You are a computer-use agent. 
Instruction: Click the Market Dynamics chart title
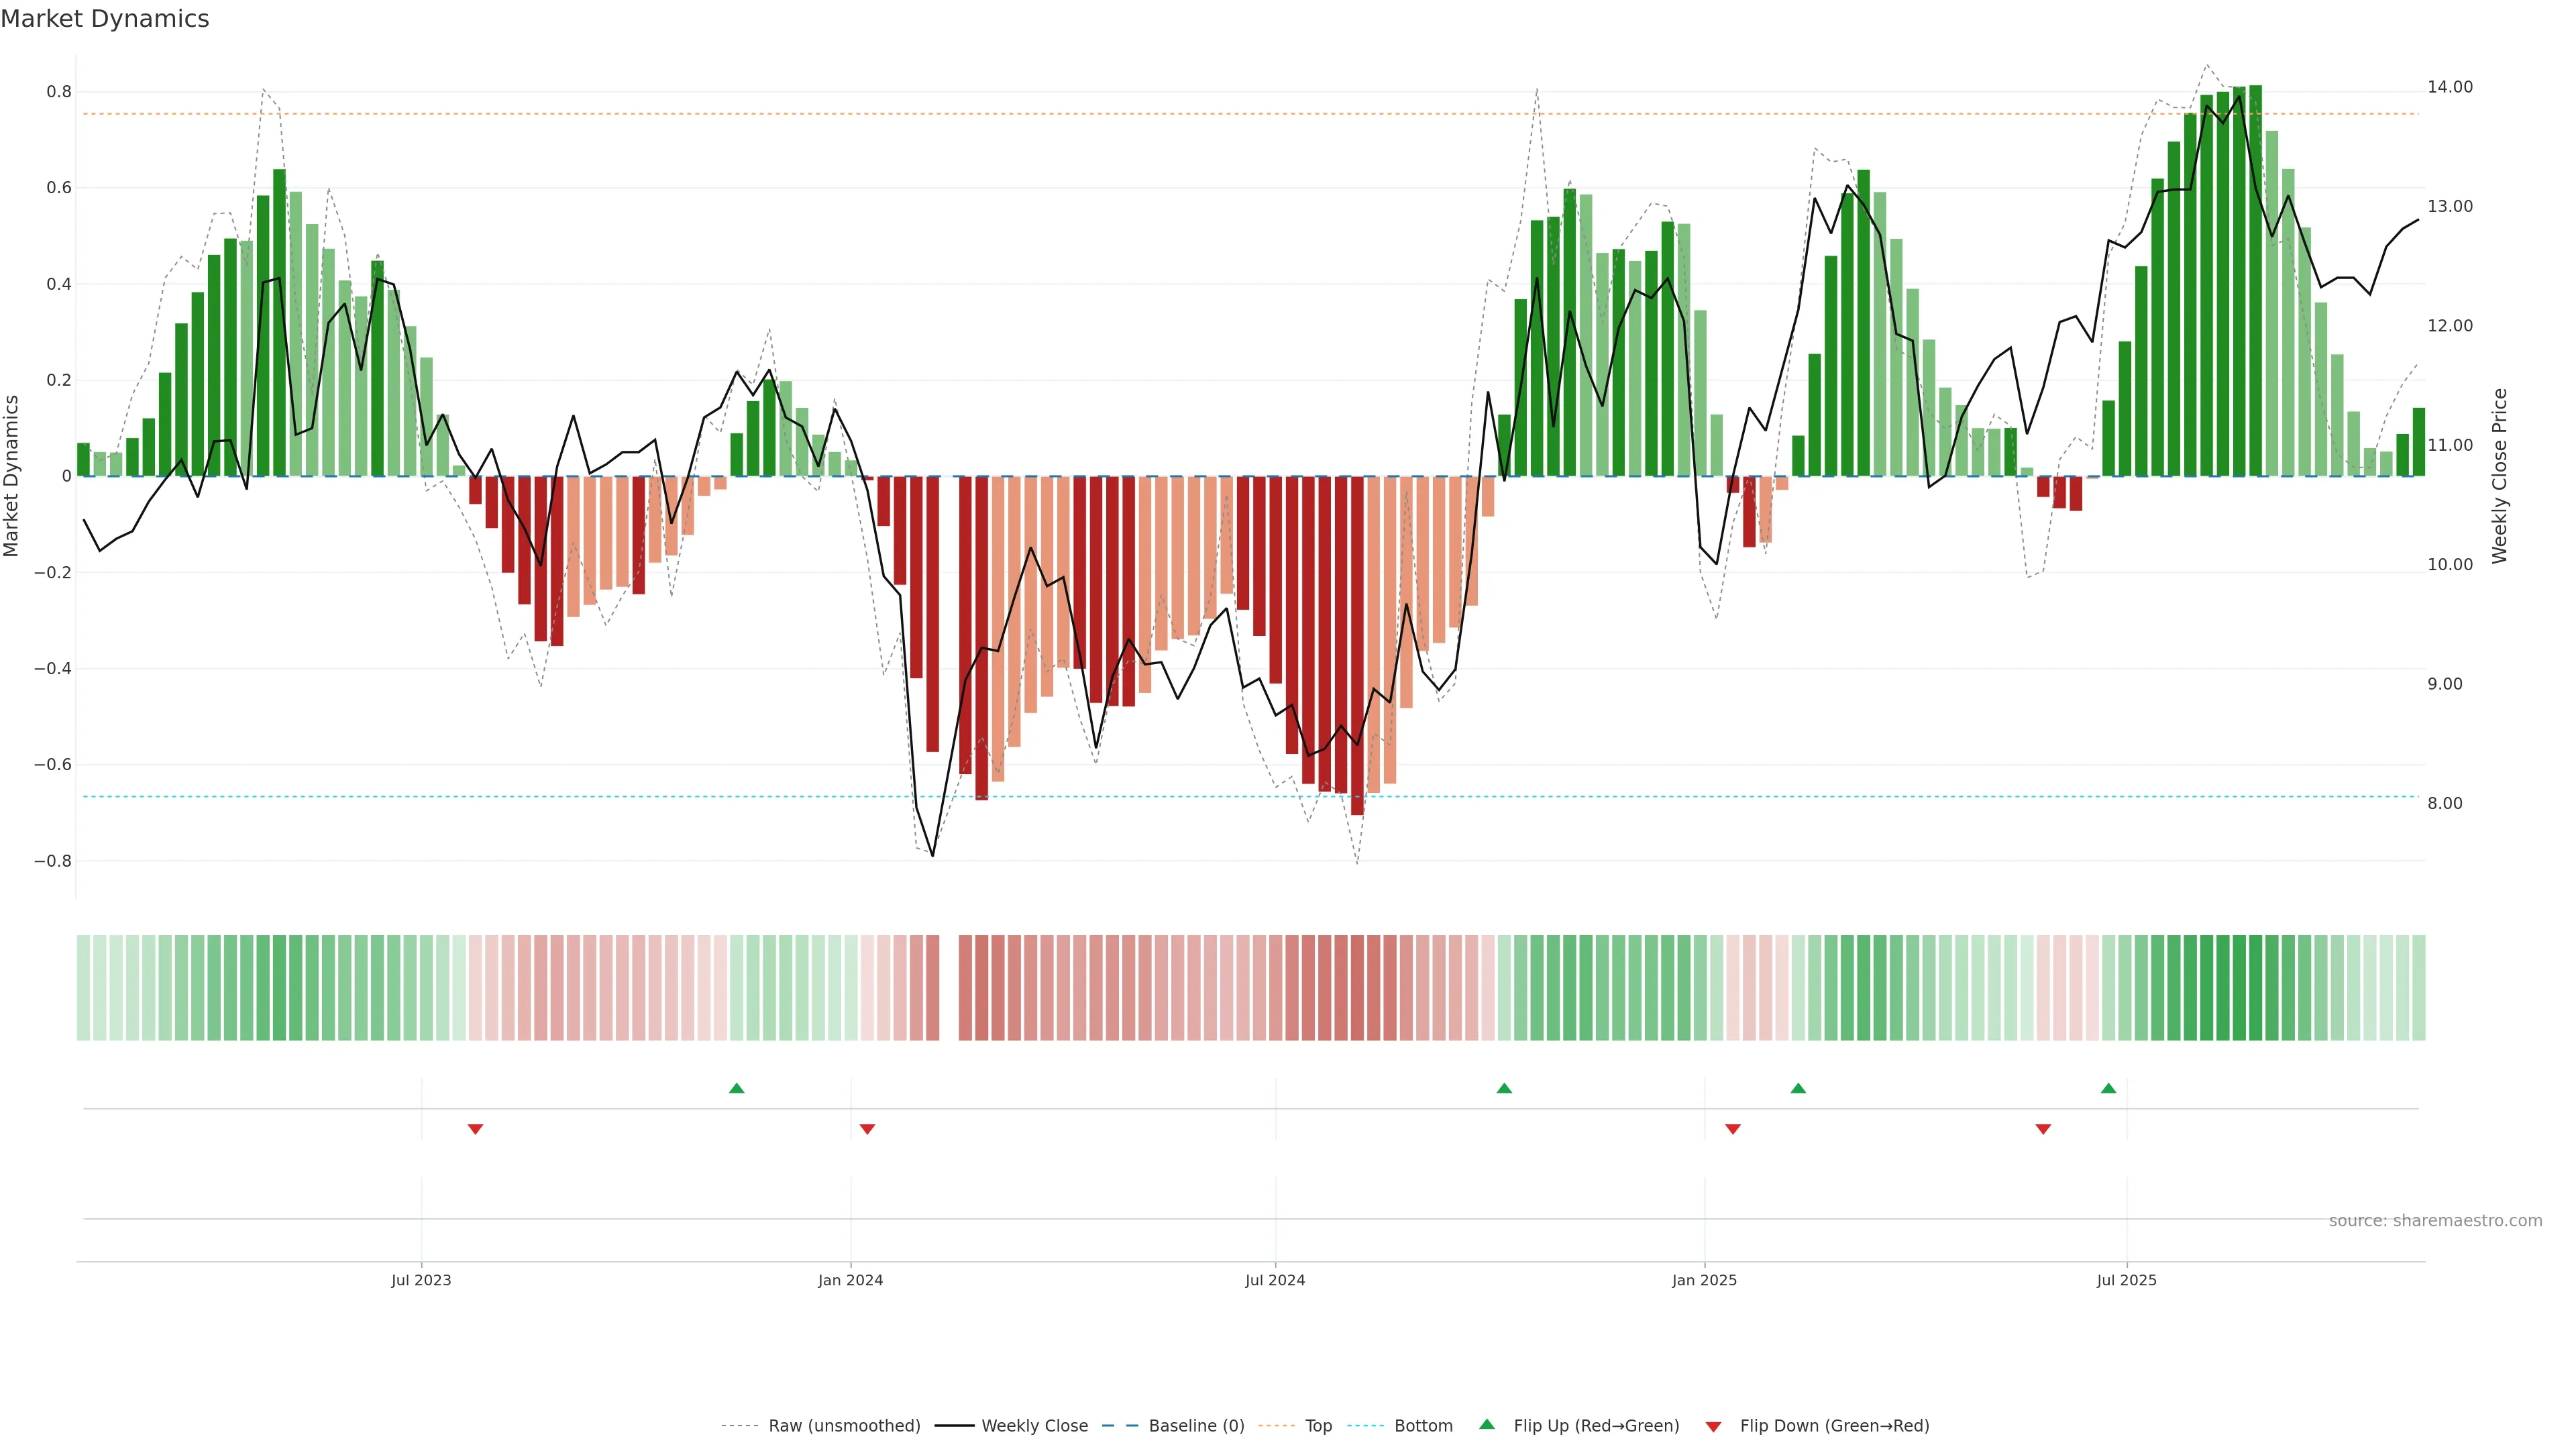pos(105,19)
